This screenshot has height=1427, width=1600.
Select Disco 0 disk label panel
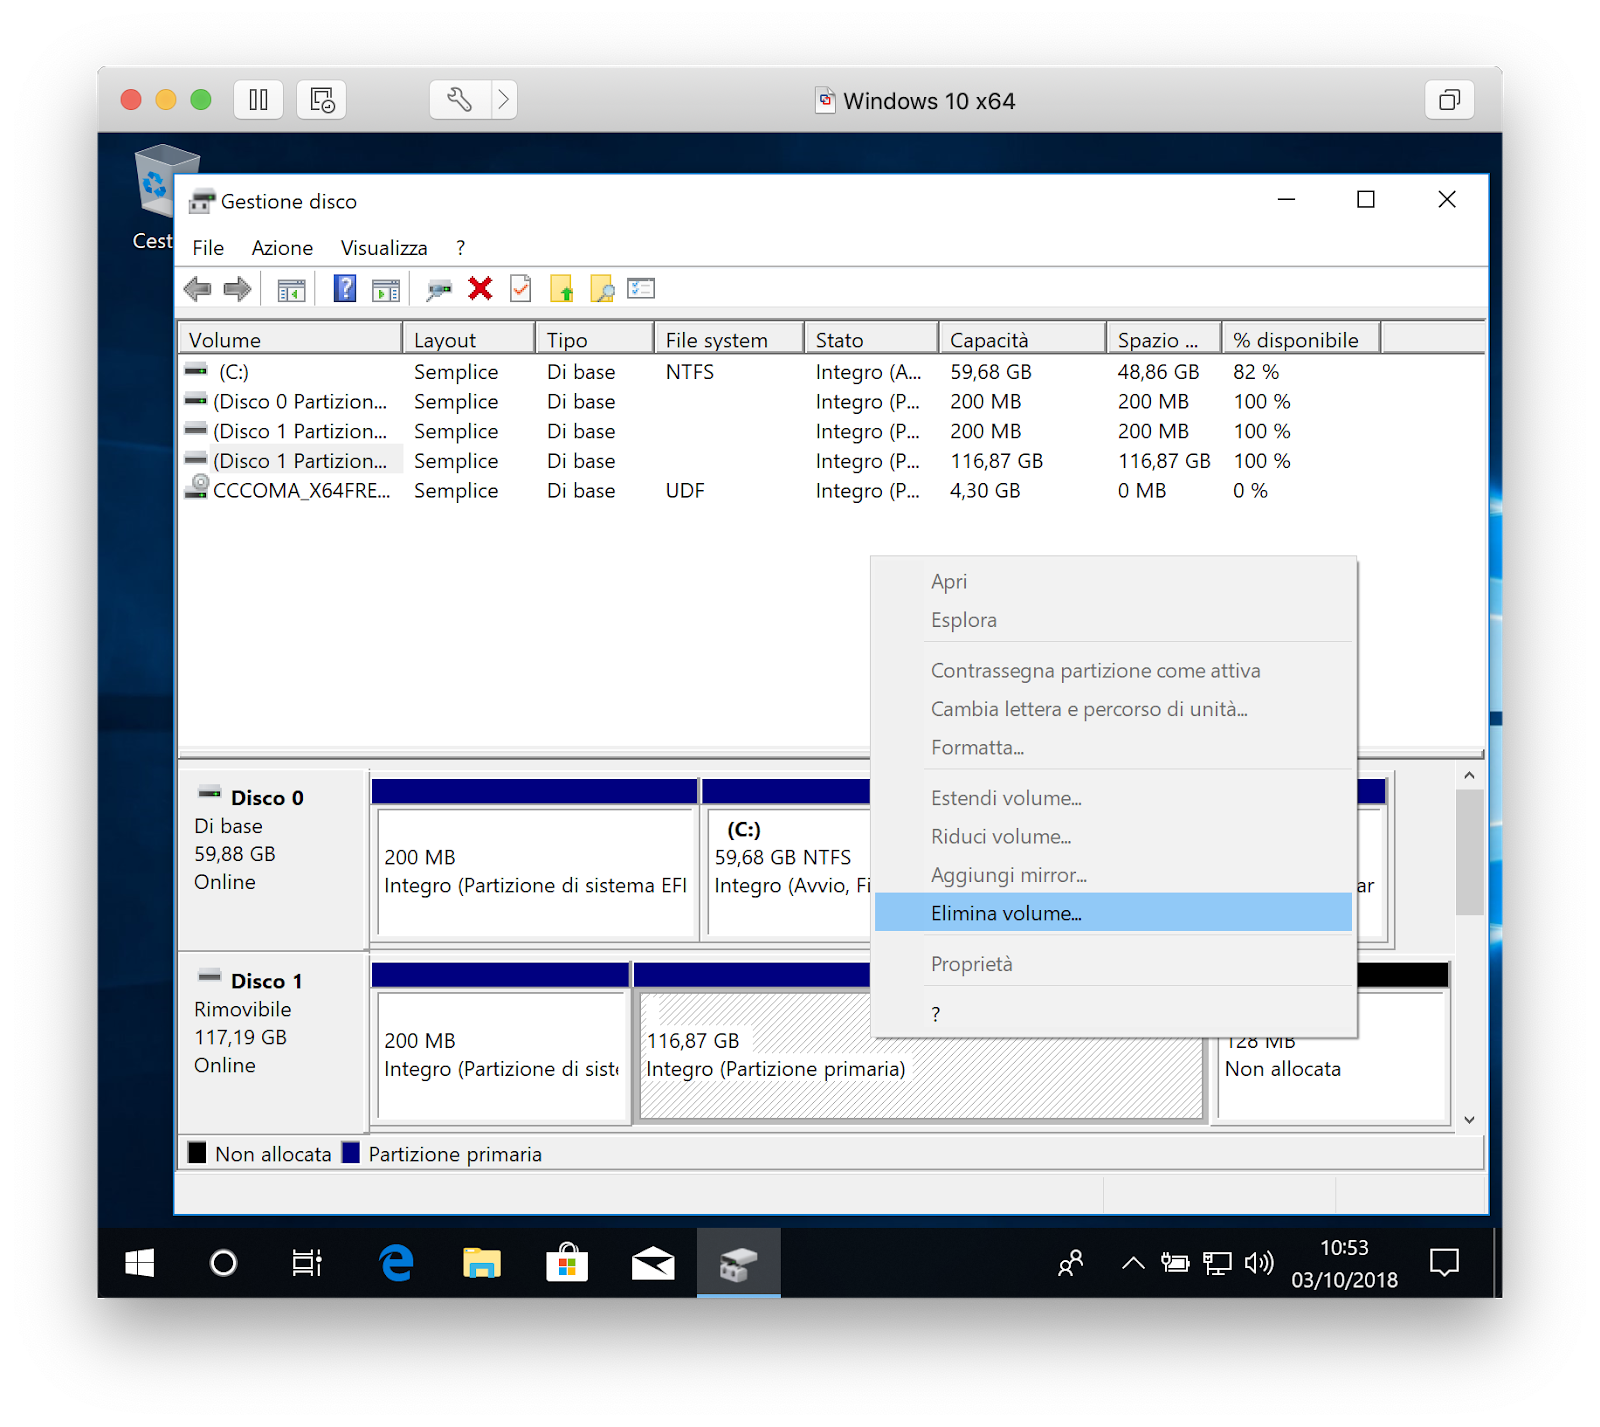[x=272, y=858]
